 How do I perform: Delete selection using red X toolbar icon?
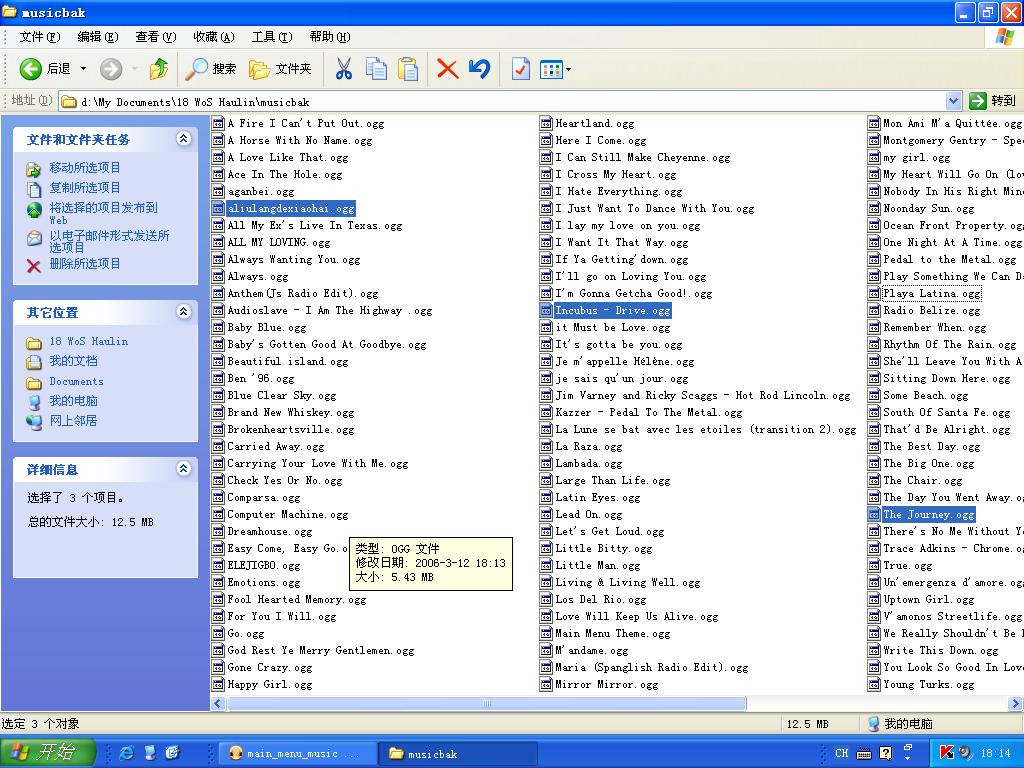pyautogui.click(x=447, y=69)
